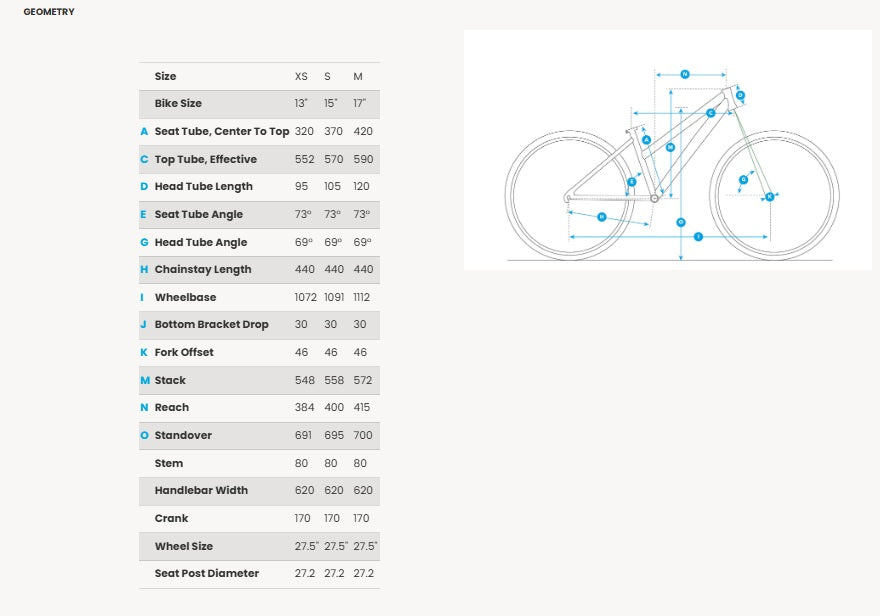Click the E seat angle marker on the diagram
The height and width of the screenshot is (616, 880).
(632, 182)
